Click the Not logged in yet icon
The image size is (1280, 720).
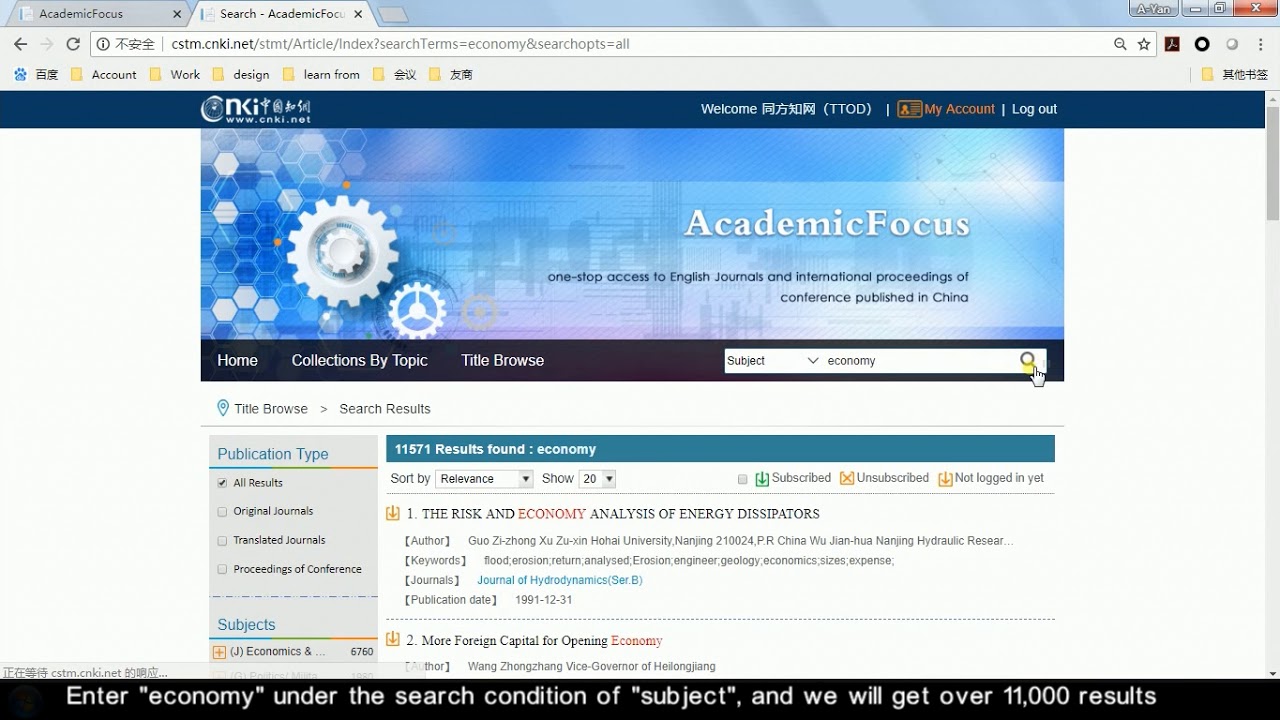tap(945, 479)
